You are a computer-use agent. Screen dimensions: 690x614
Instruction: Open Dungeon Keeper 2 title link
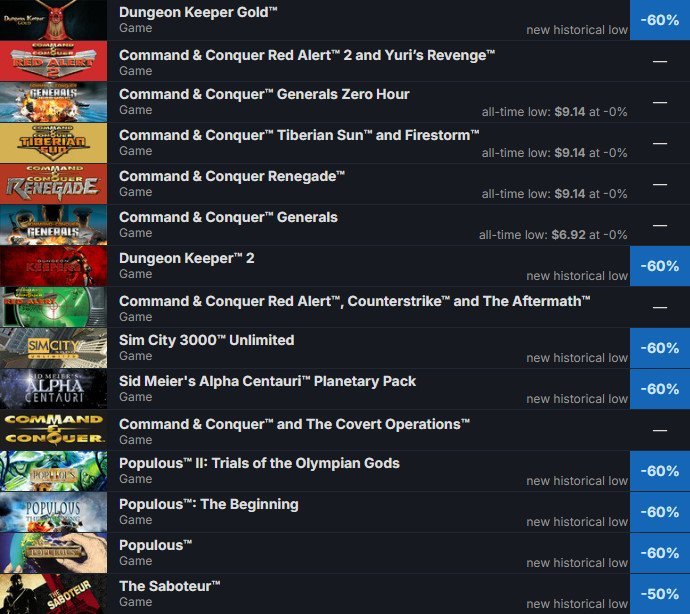pos(187,258)
